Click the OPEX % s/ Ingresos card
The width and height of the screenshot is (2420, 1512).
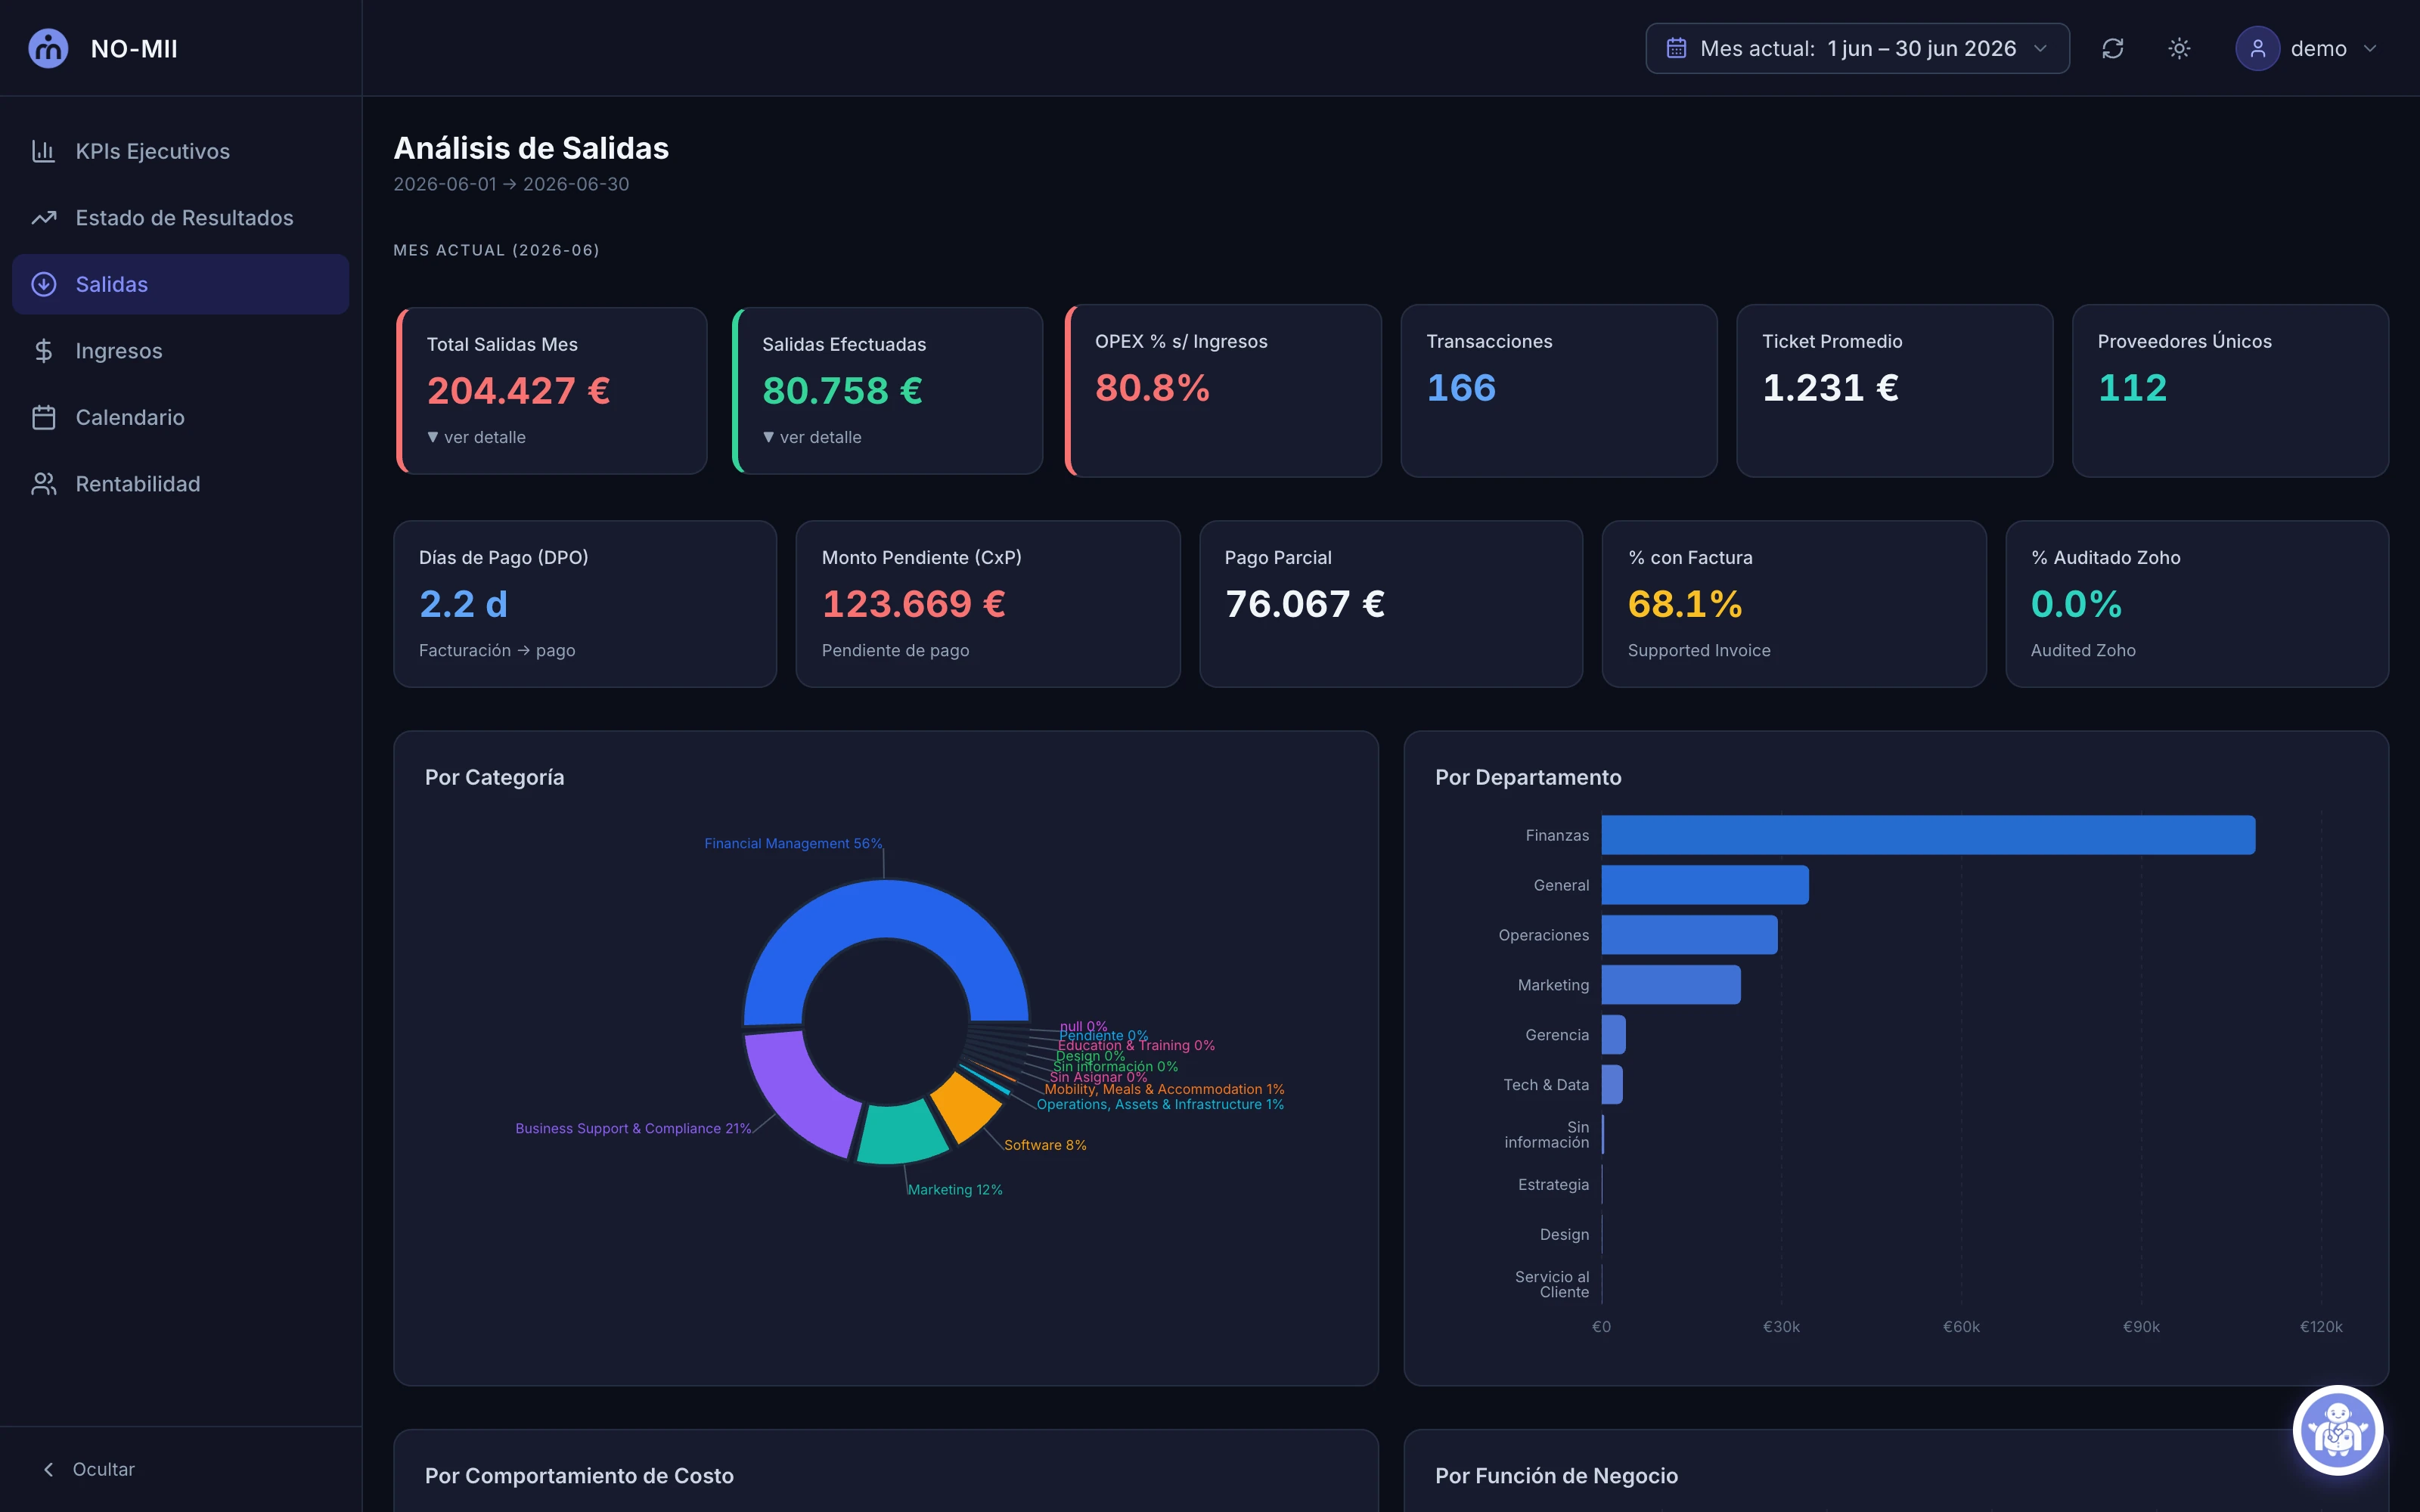click(x=1224, y=391)
